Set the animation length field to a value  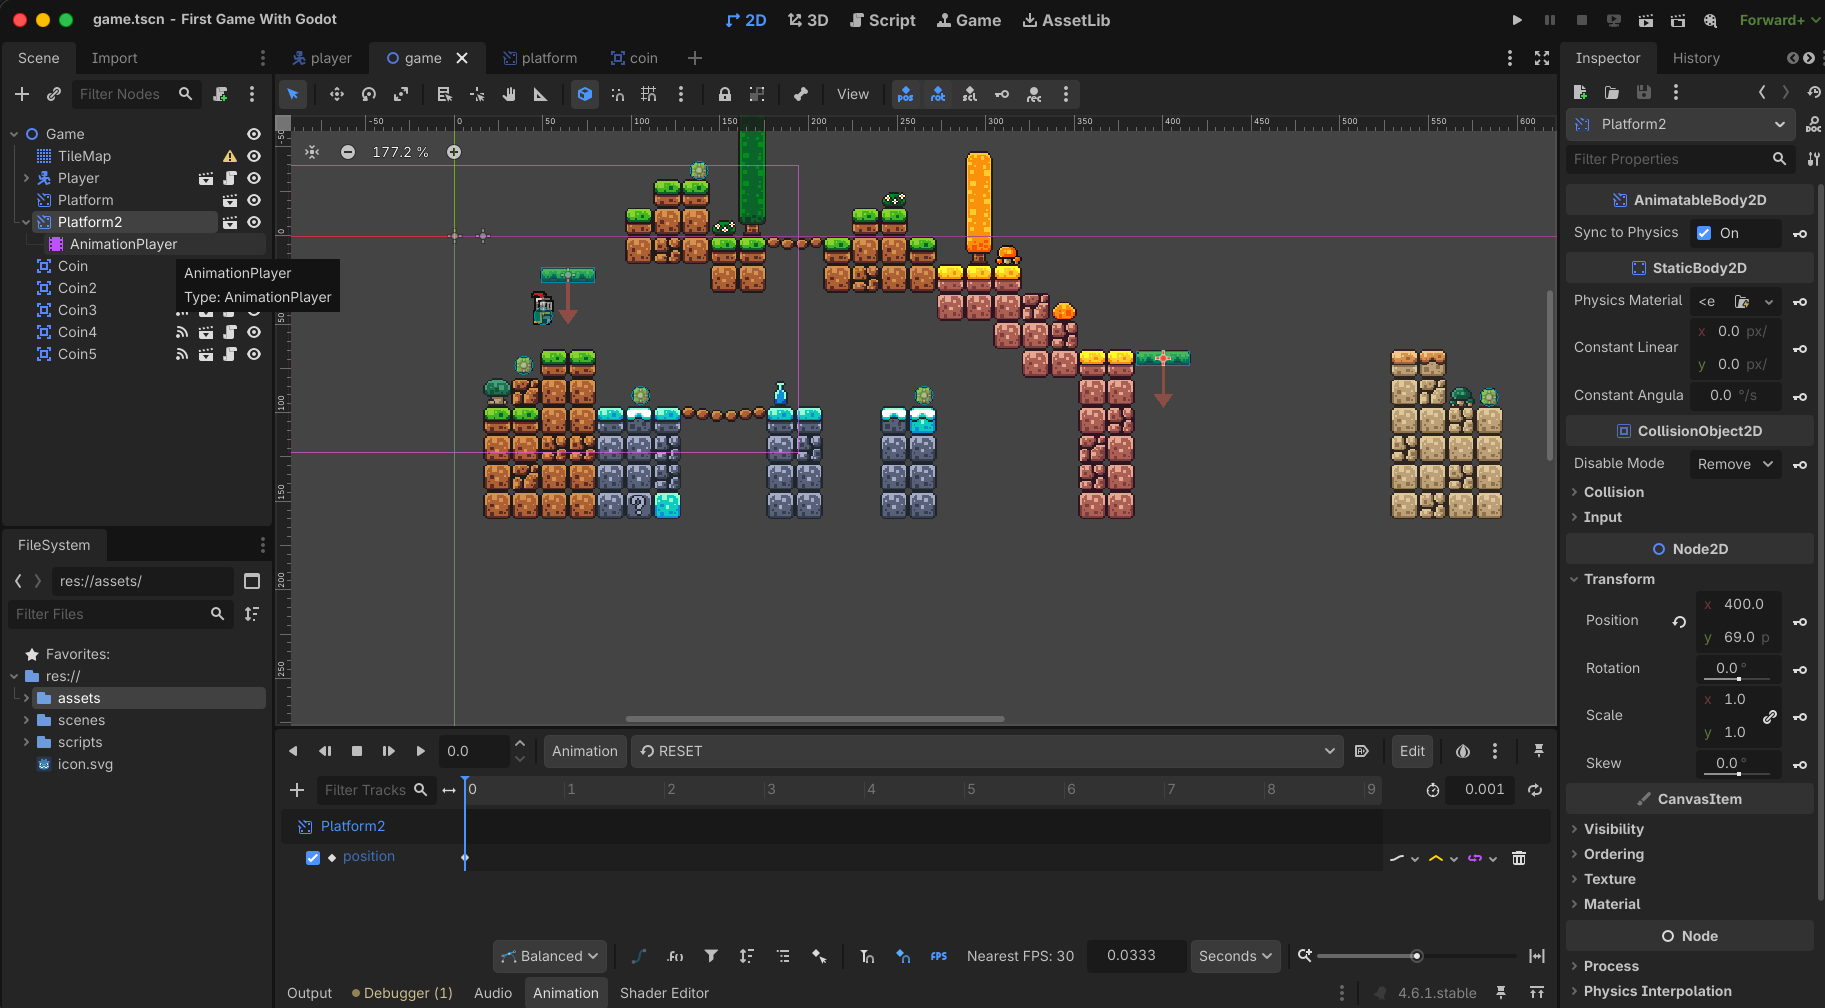coord(1480,789)
